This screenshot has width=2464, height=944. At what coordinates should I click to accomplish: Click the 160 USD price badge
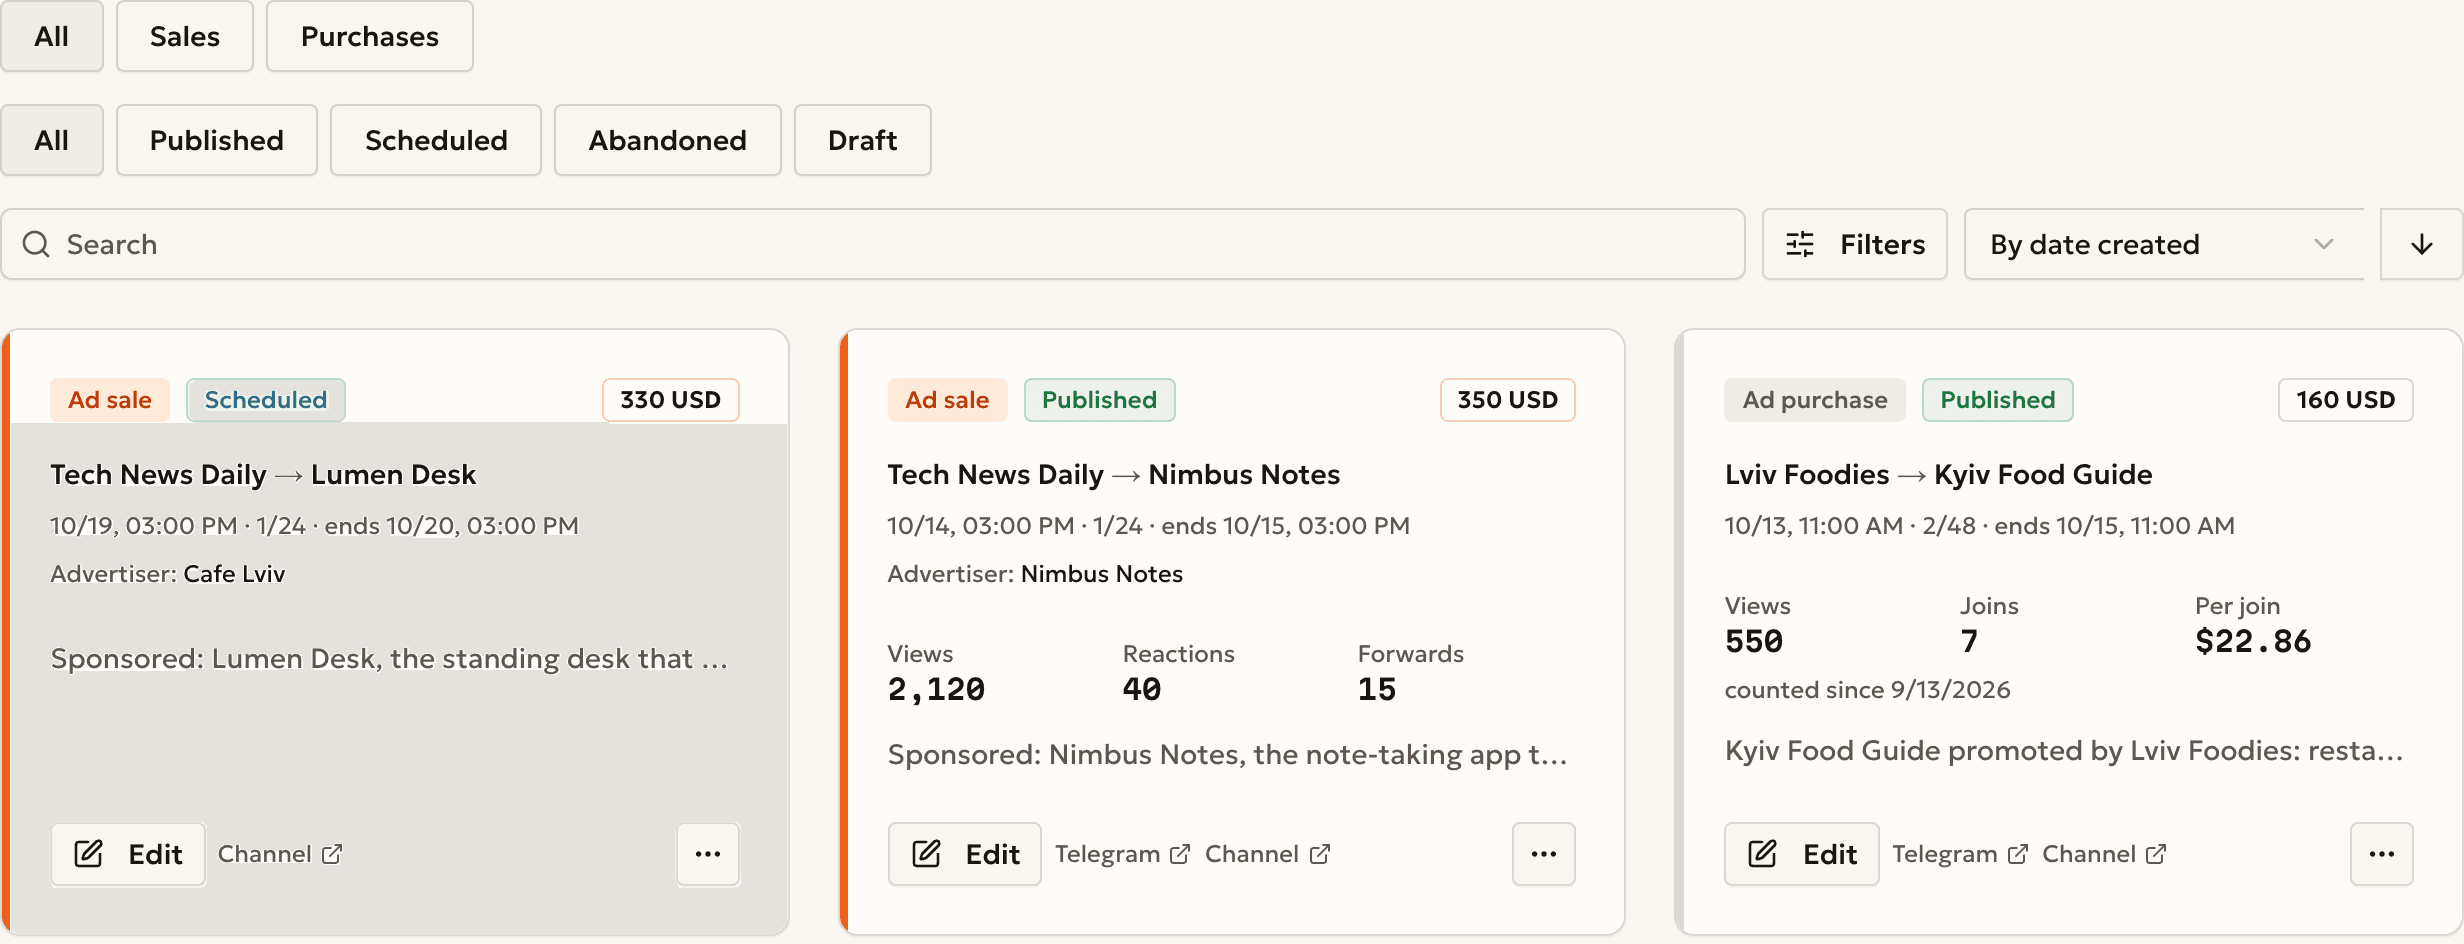[2346, 400]
